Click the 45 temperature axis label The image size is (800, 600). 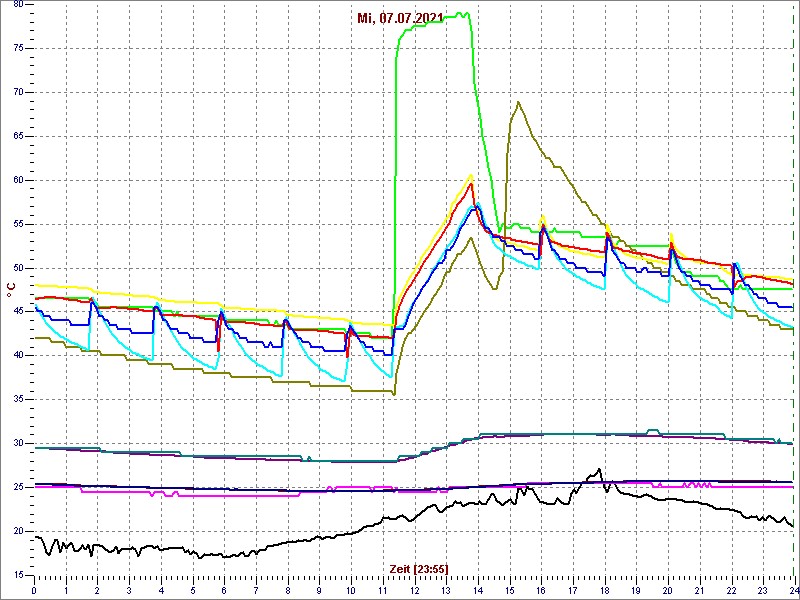point(18,312)
